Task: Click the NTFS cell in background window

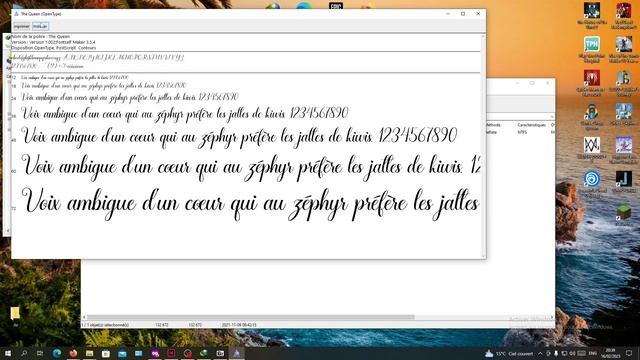Action: [x=522, y=132]
